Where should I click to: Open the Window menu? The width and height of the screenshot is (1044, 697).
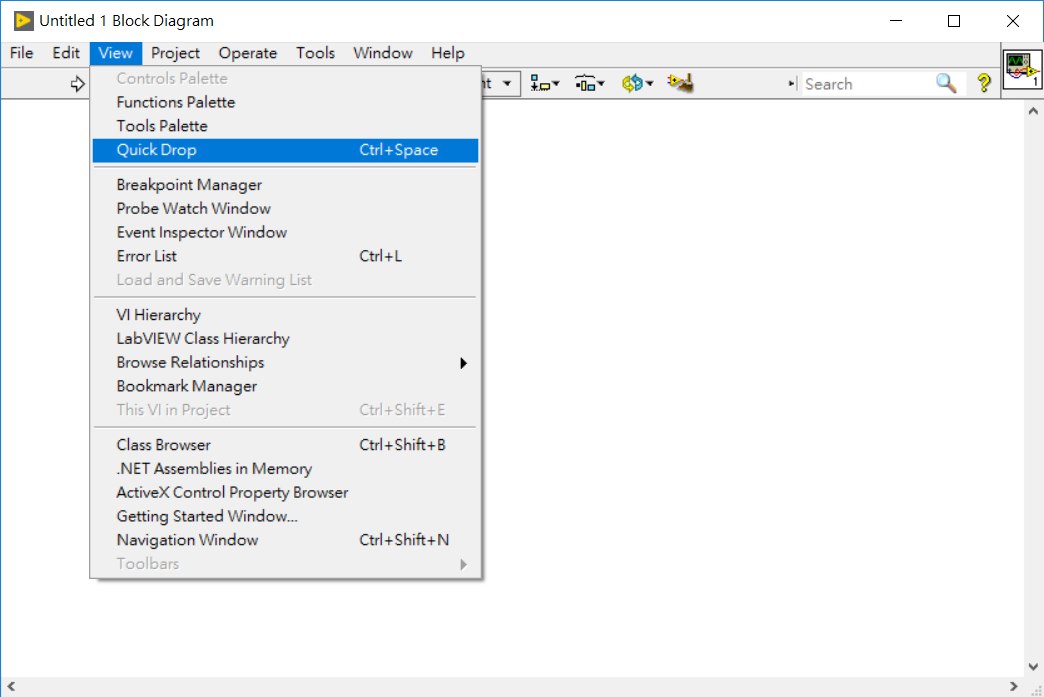[383, 53]
